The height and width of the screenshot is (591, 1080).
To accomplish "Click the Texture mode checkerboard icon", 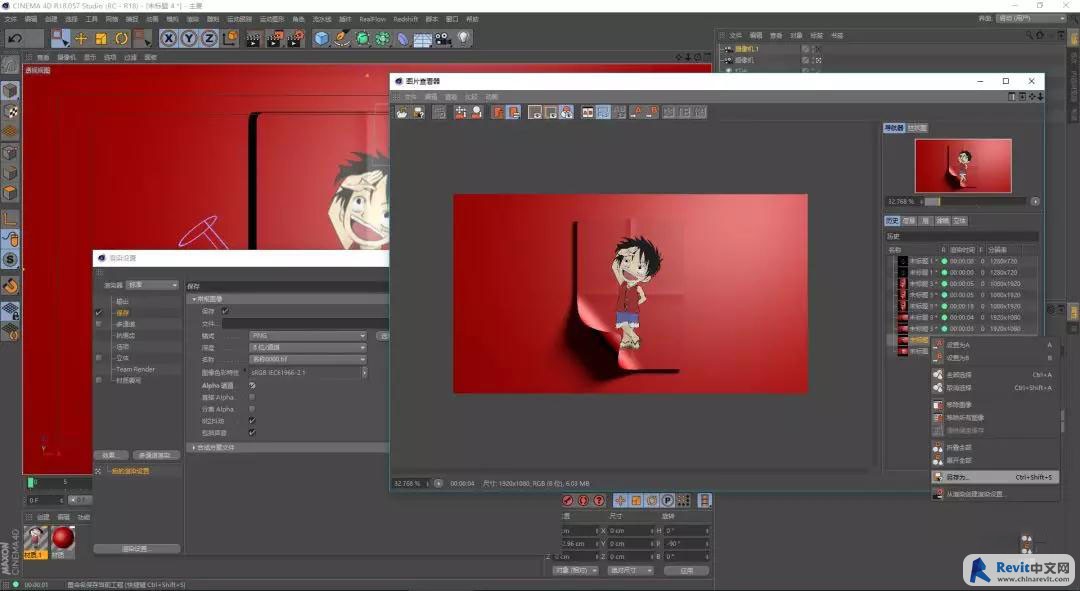I will pyautogui.click(x=10, y=110).
